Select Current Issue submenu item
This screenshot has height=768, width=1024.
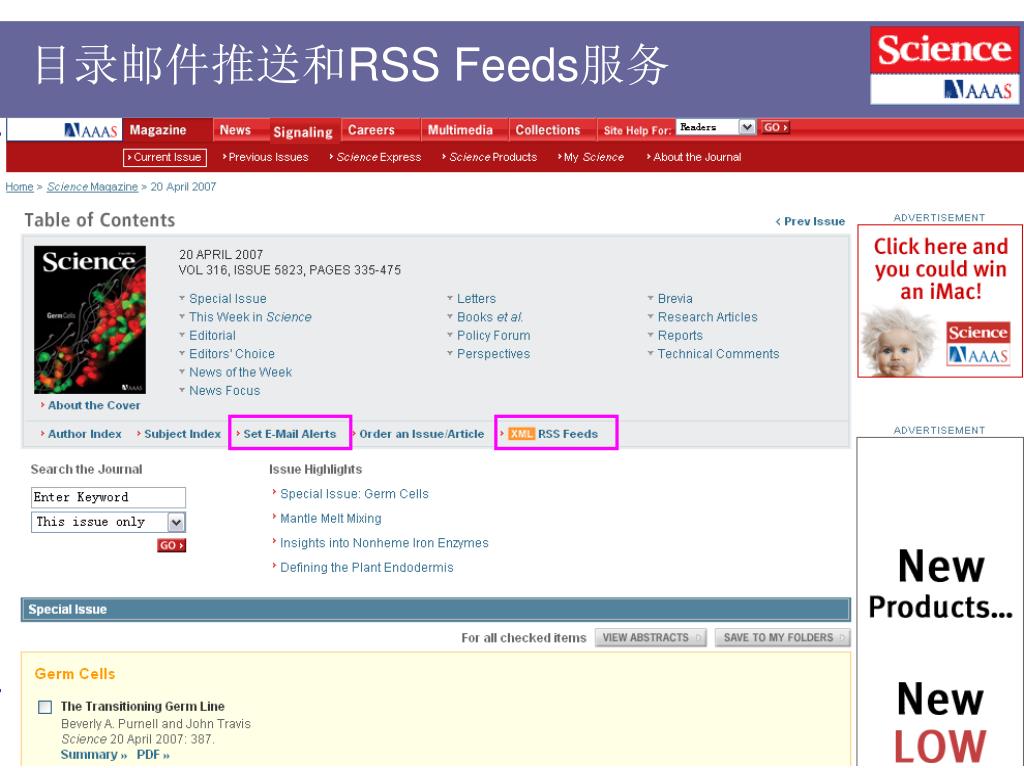click(165, 157)
